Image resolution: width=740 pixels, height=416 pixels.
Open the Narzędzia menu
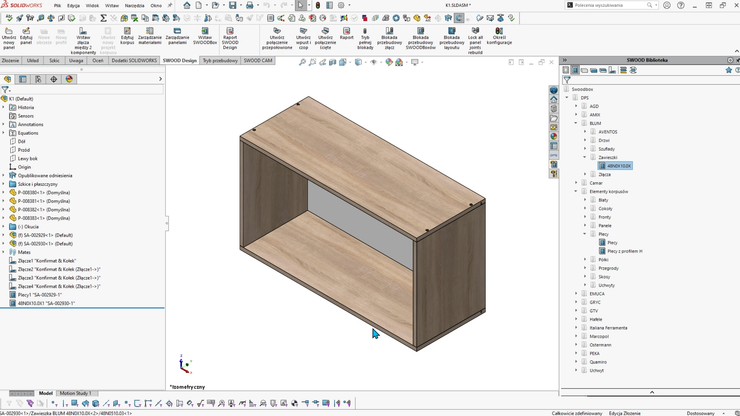click(x=134, y=6)
